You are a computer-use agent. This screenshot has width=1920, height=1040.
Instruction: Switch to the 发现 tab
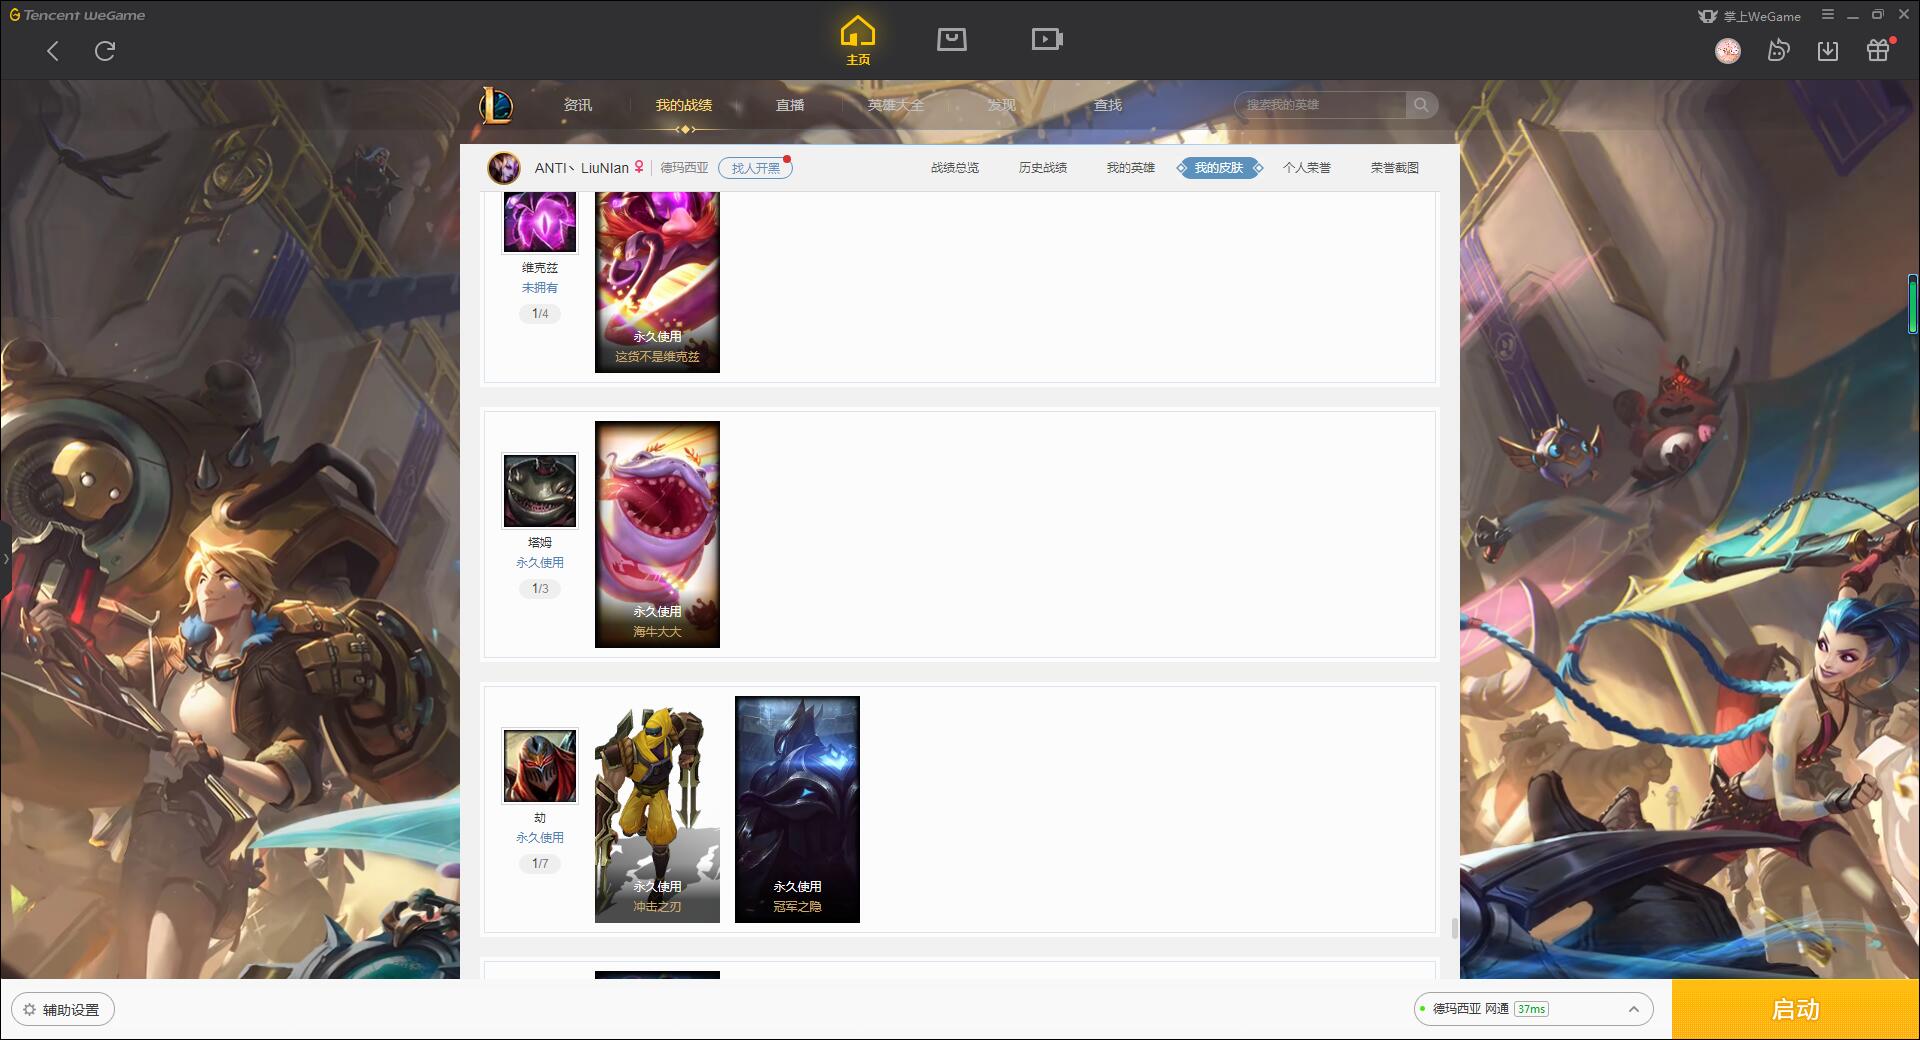pyautogui.click(x=1002, y=105)
